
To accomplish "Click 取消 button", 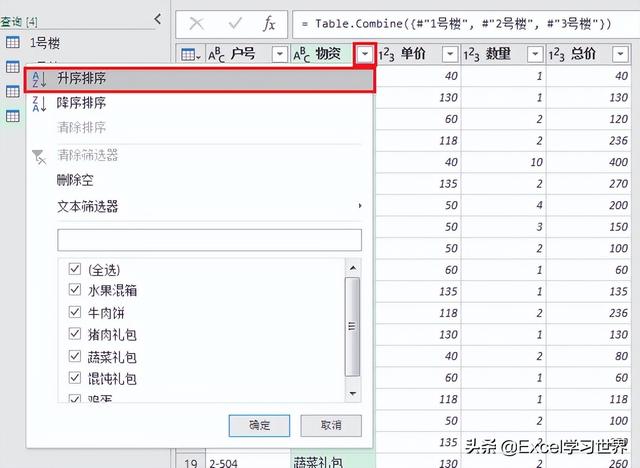I will [331, 426].
